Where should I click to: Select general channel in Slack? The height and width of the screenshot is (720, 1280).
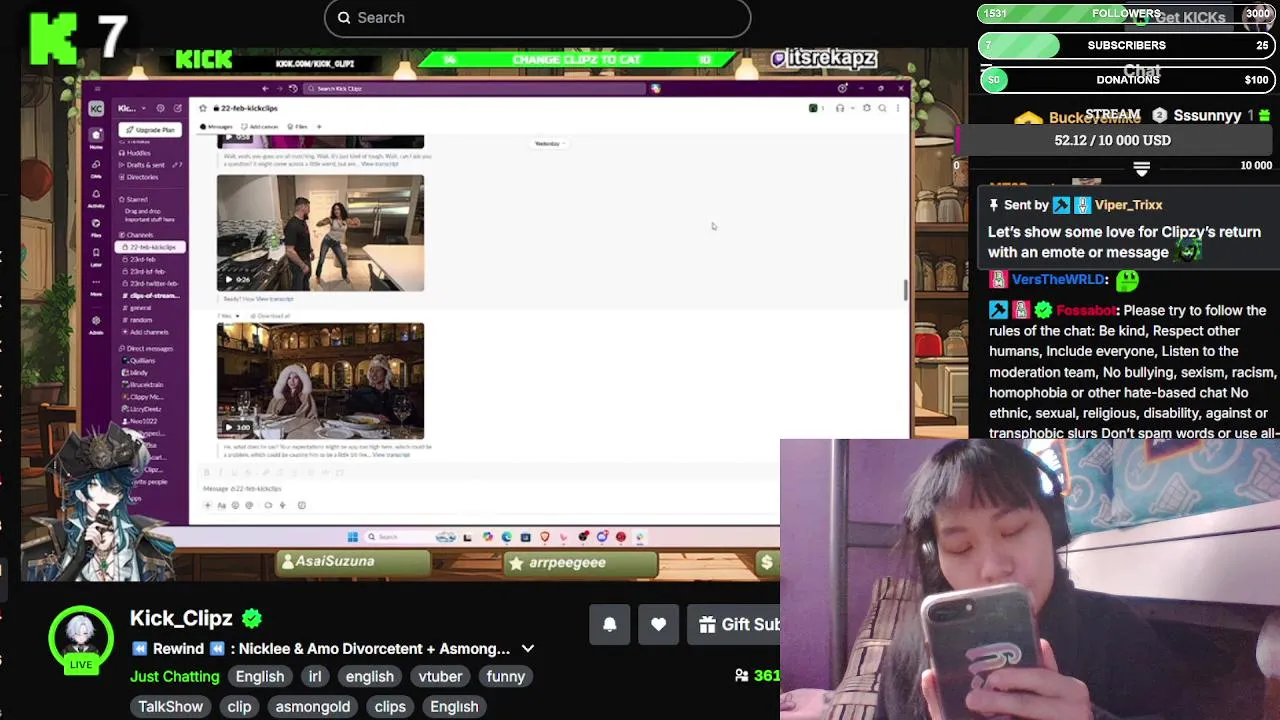point(138,308)
